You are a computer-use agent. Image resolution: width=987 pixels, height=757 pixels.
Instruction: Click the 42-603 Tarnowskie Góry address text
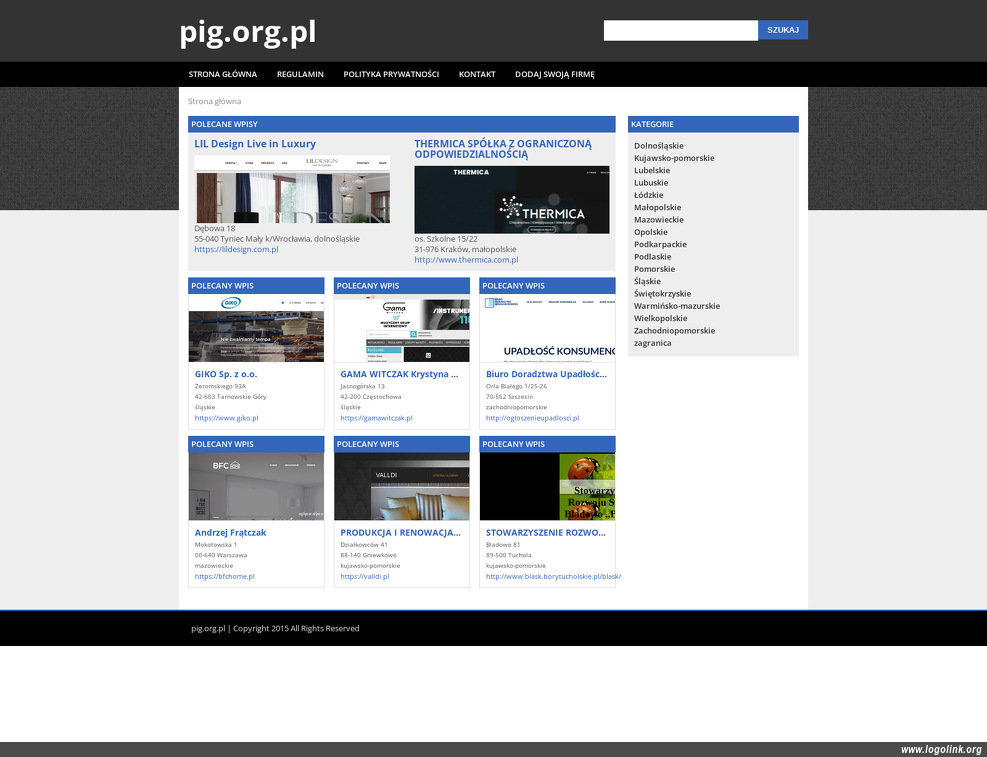pos(230,396)
